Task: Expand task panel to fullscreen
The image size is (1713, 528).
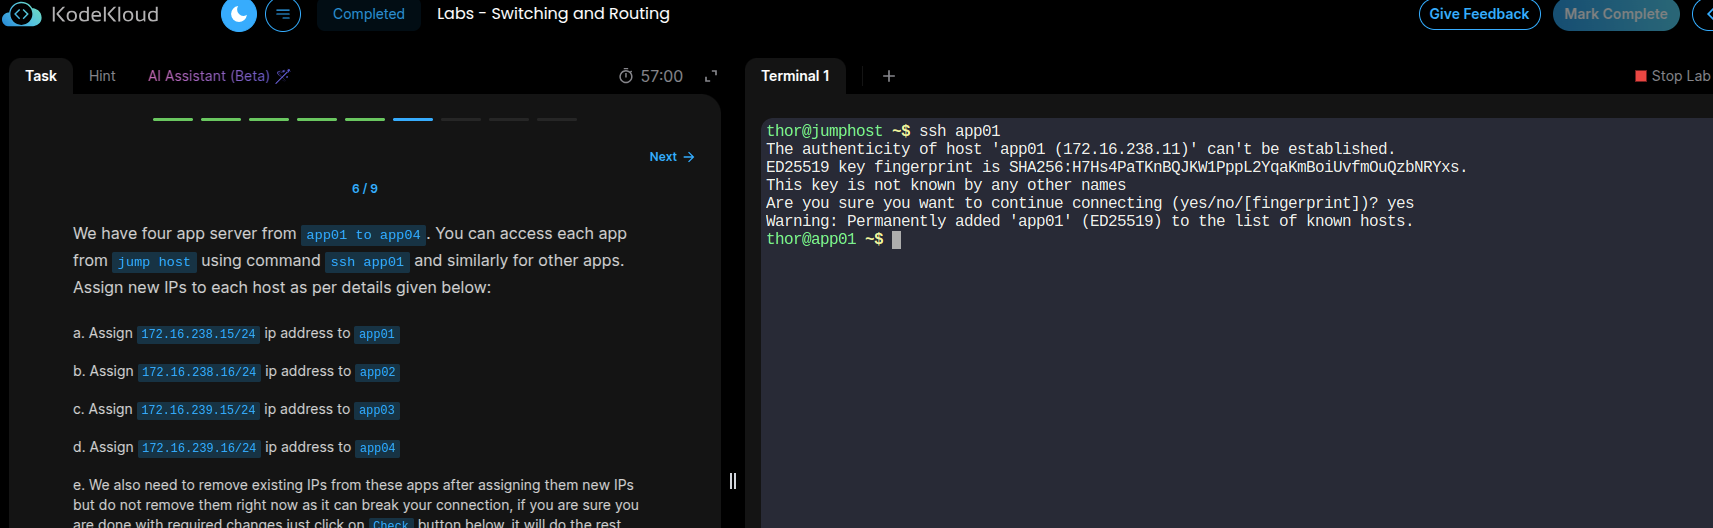Action: 711,76
